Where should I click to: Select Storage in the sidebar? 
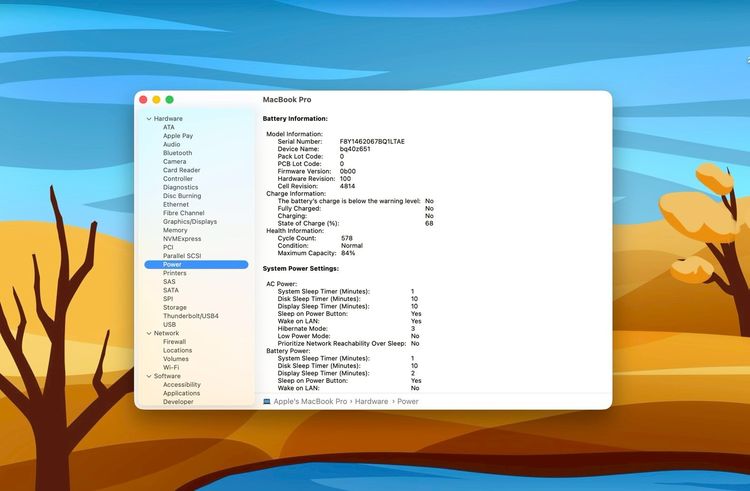tap(175, 307)
